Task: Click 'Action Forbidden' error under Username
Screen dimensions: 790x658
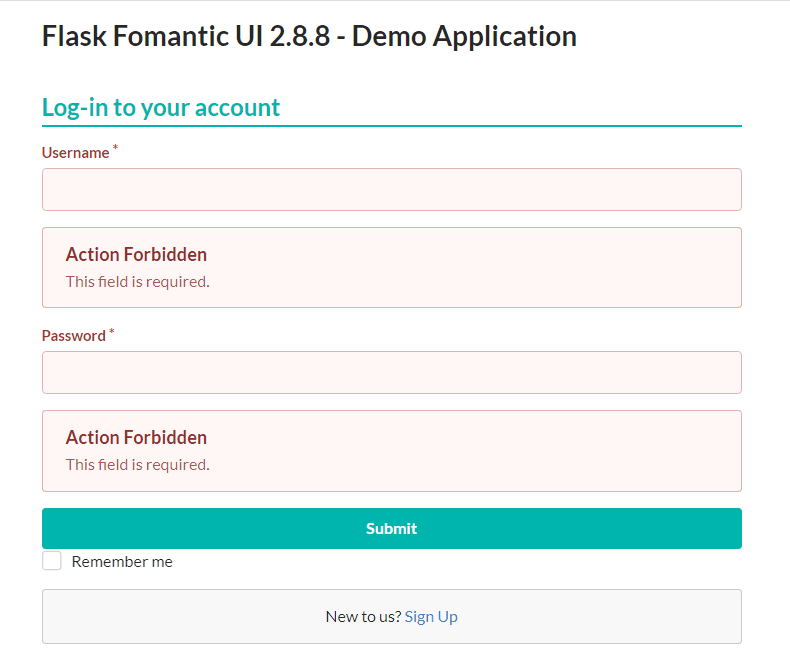Action: tap(136, 254)
